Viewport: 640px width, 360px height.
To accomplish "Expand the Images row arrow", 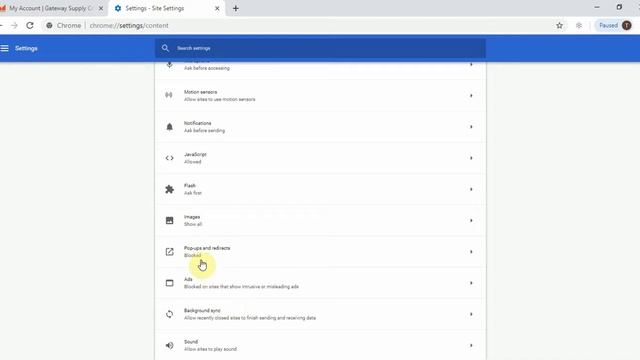I will click(471, 220).
